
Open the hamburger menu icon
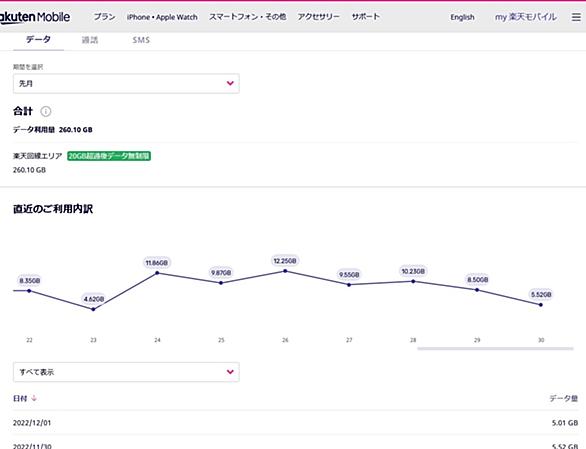click(x=576, y=17)
